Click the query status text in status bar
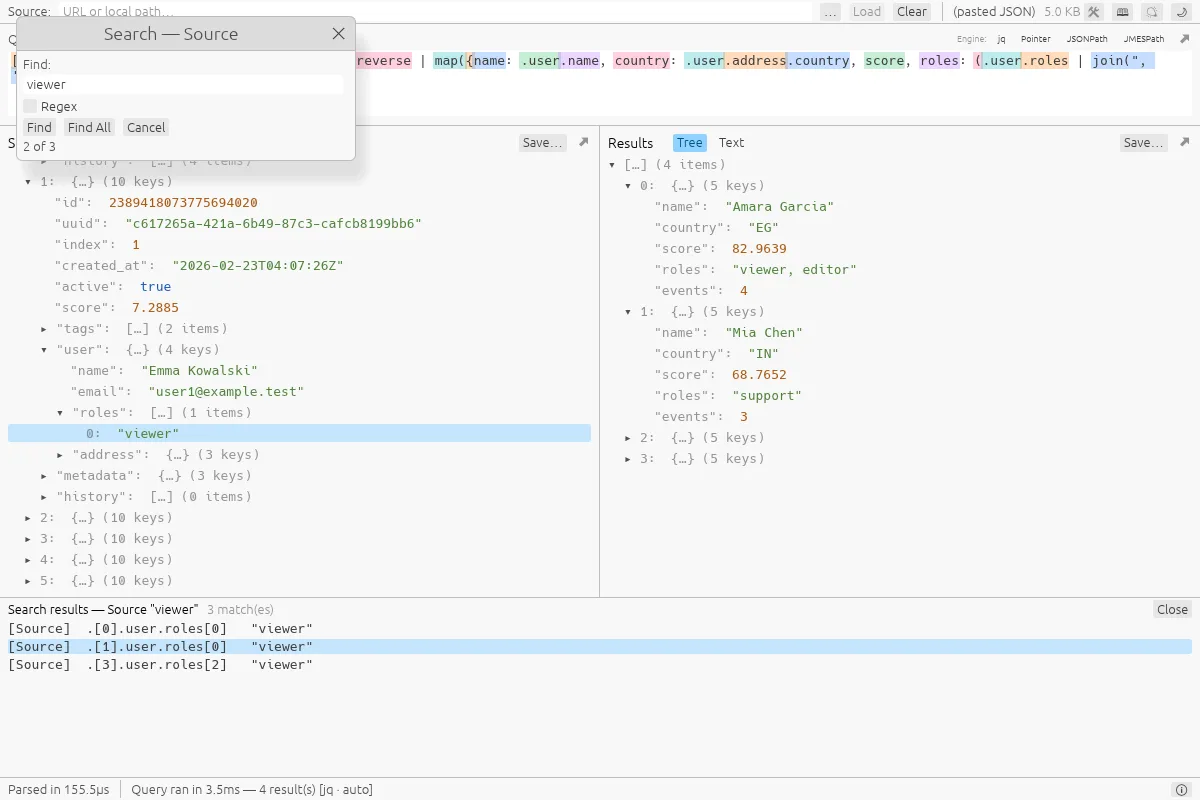 252,790
